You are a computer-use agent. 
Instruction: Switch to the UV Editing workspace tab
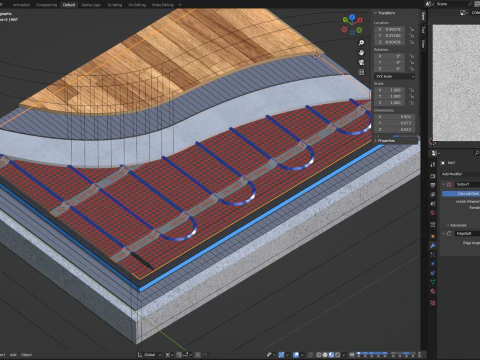click(x=137, y=5)
